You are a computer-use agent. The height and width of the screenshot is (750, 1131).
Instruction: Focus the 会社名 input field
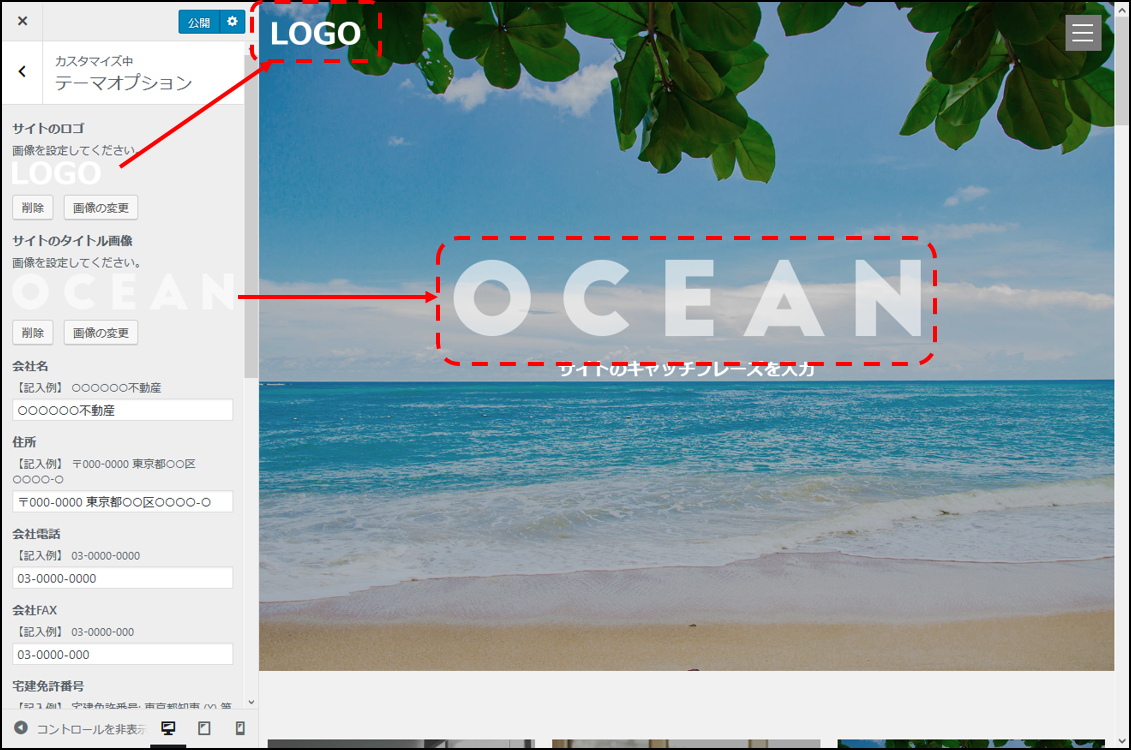[x=123, y=410]
